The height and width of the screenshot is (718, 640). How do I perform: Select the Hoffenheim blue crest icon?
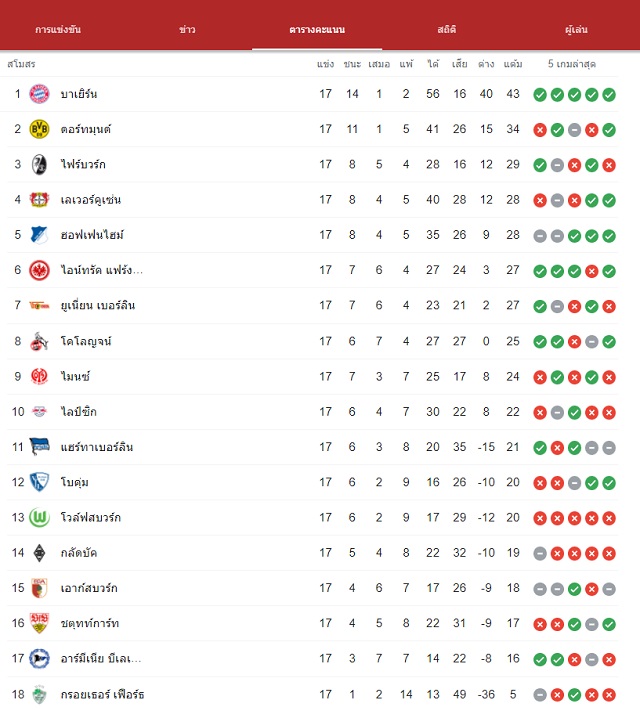[39, 235]
